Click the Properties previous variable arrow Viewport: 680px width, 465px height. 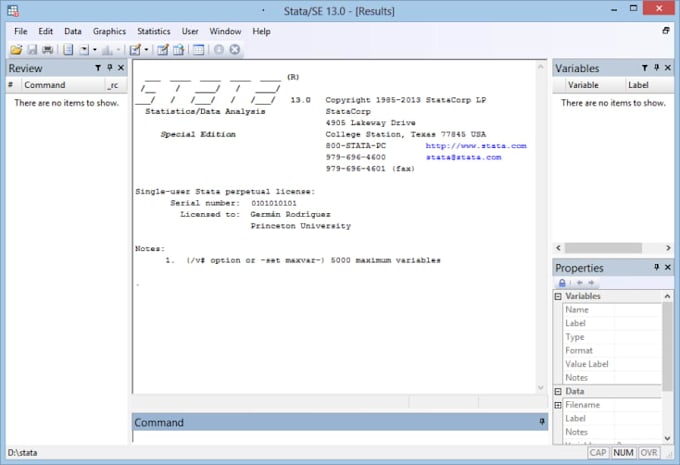click(x=579, y=283)
